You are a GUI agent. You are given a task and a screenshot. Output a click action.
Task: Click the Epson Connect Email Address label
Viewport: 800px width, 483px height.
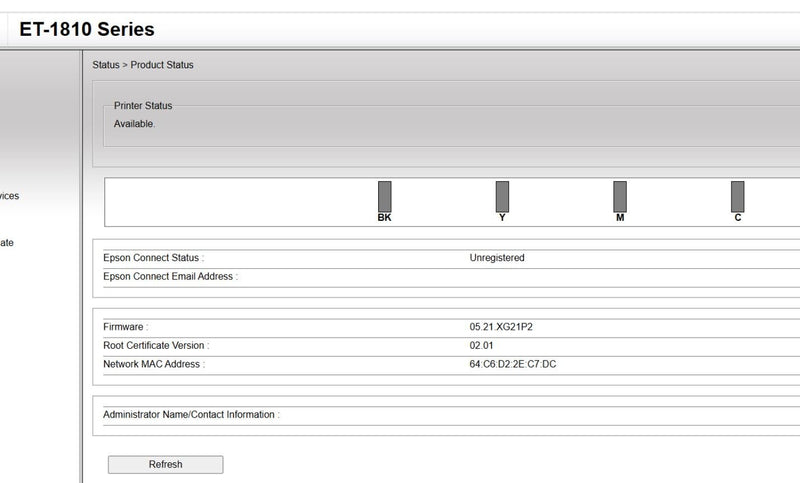pyautogui.click(x=170, y=276)
